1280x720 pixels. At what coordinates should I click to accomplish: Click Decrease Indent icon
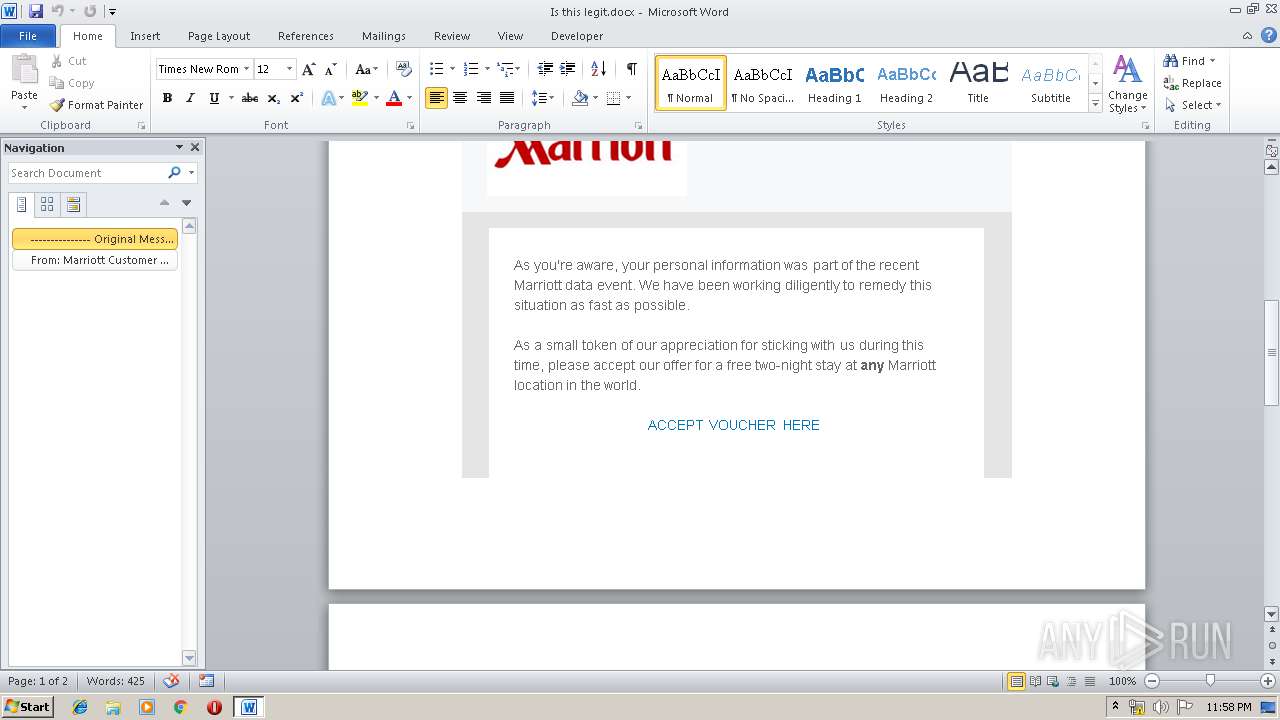545,69
